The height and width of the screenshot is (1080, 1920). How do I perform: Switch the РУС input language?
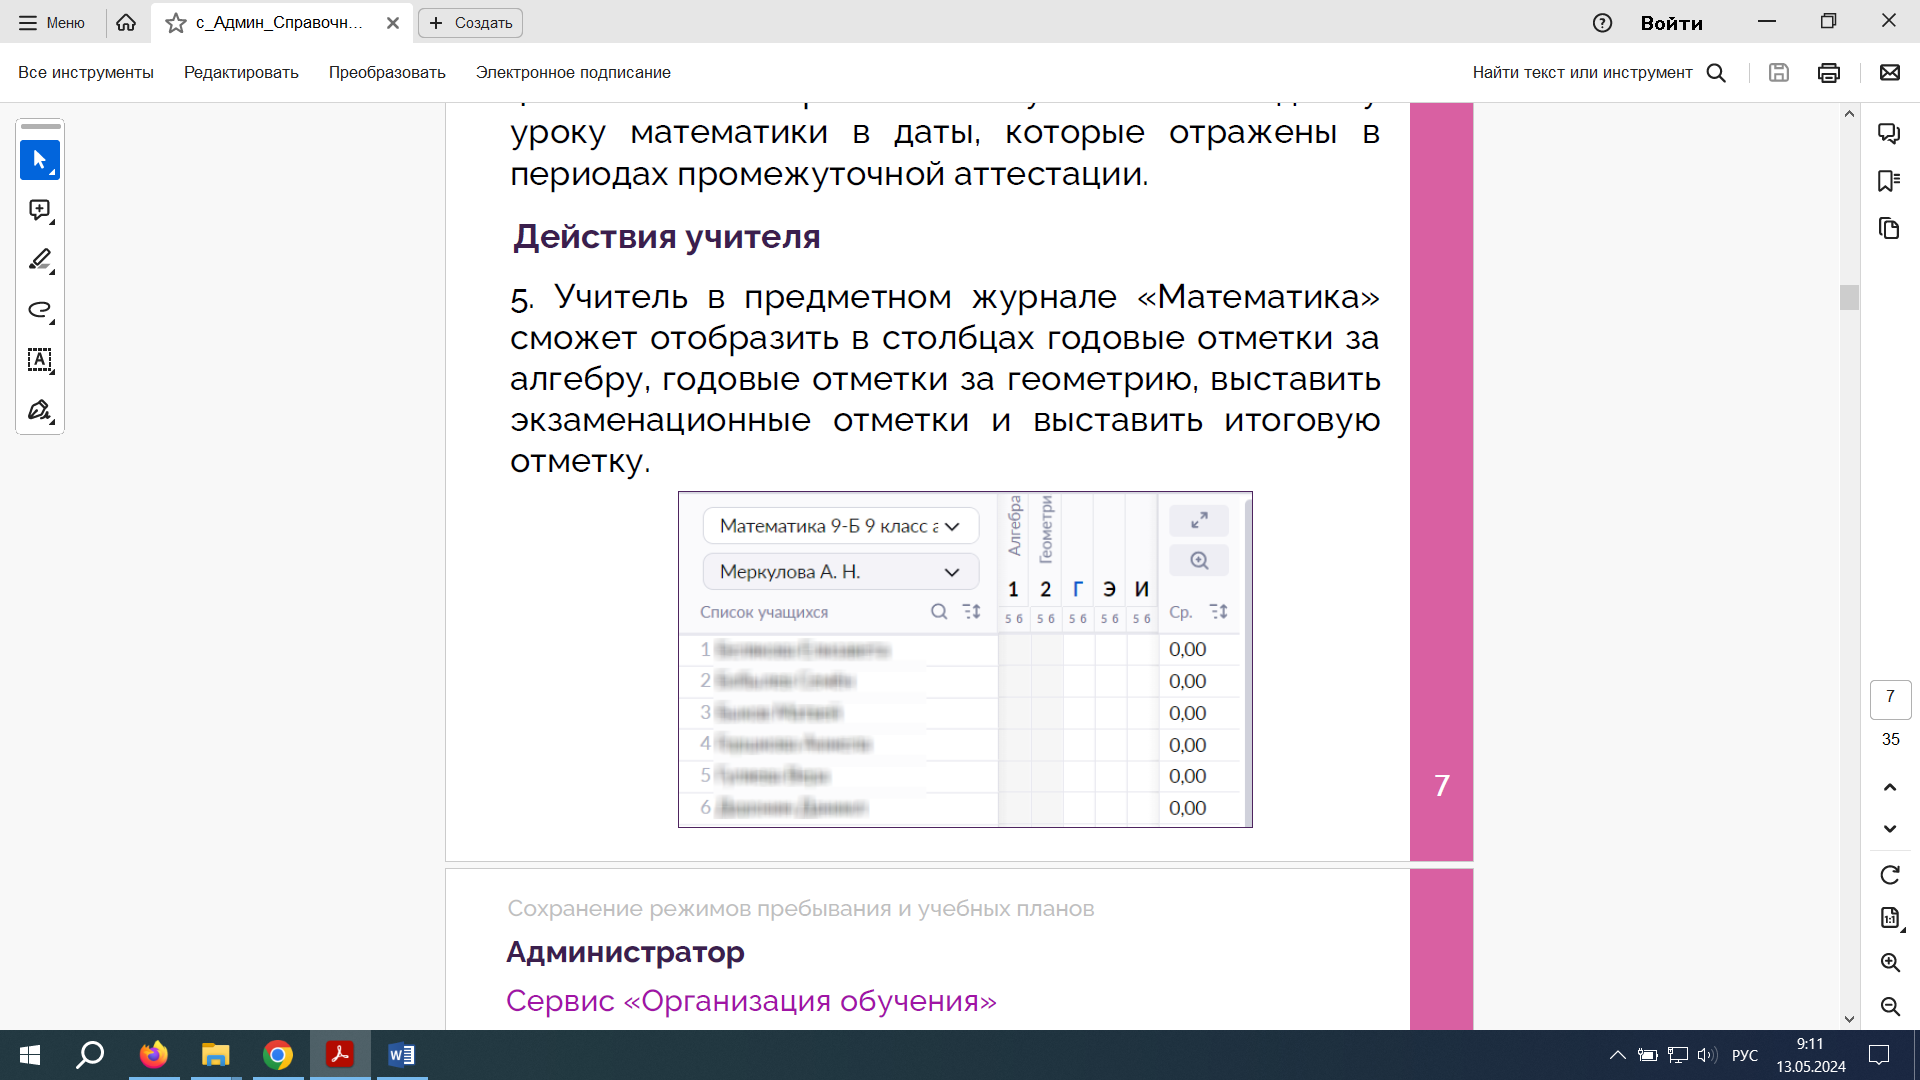point(1745,1055)
